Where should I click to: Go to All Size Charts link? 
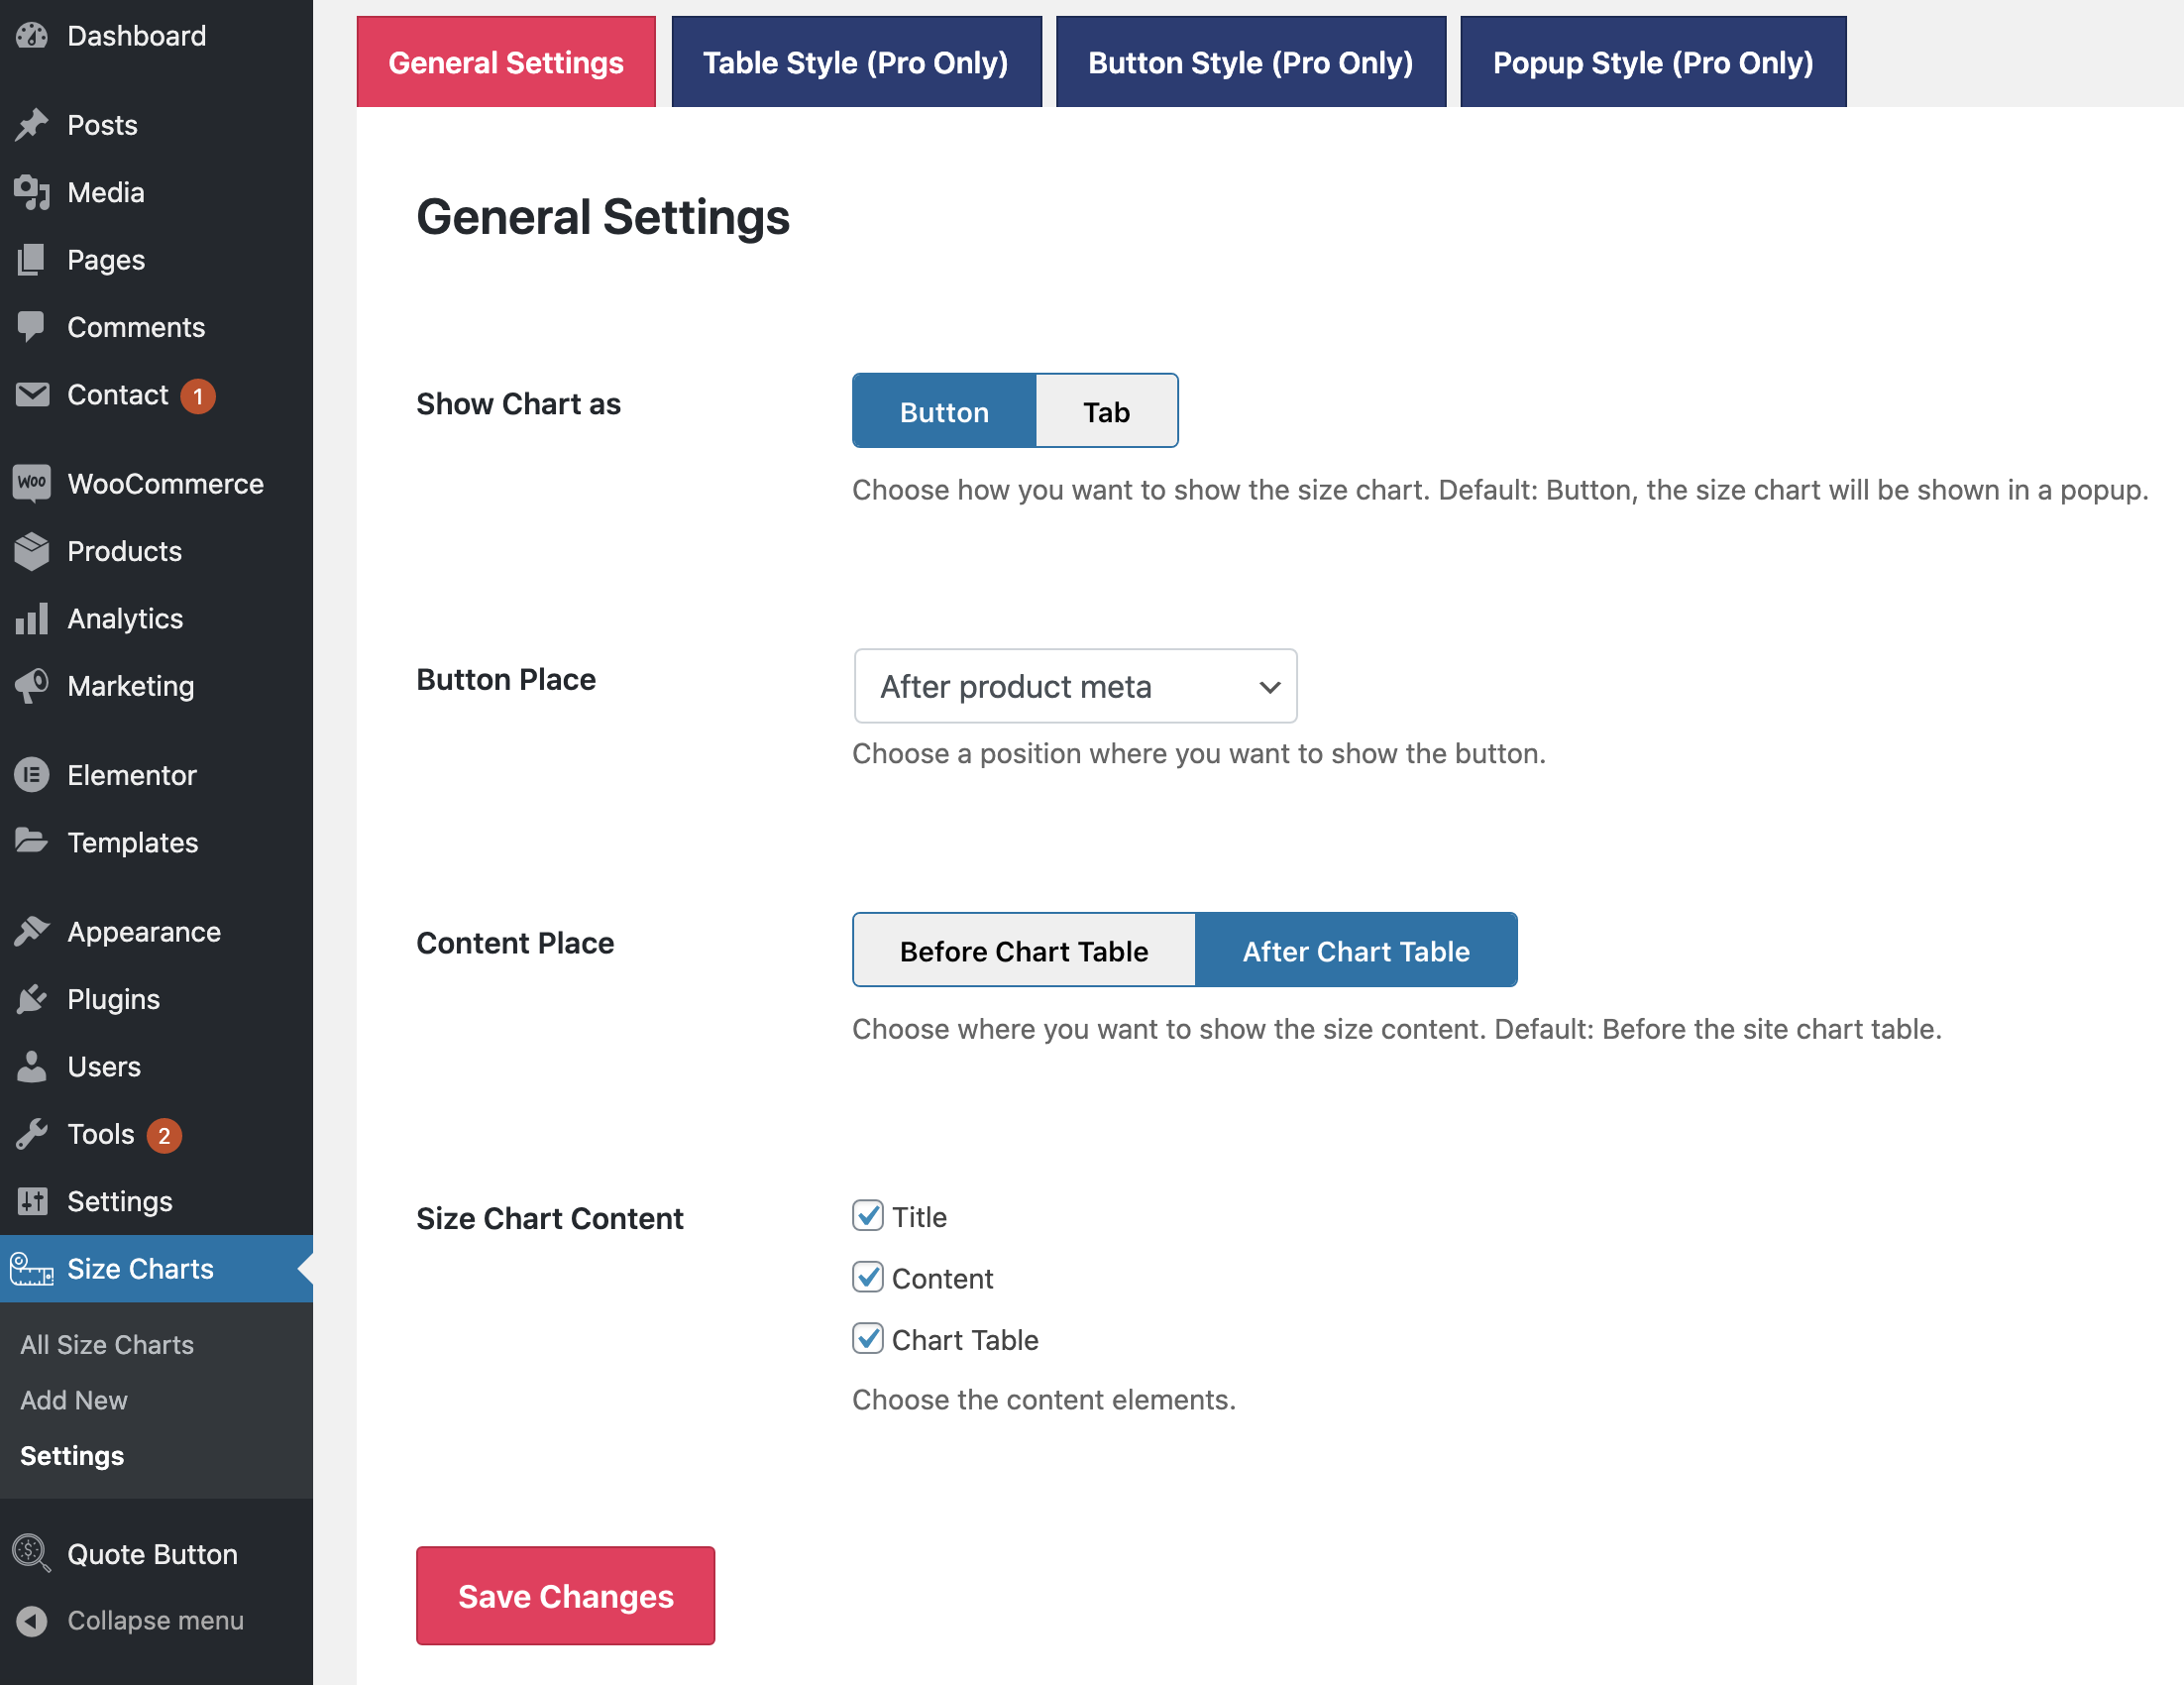[x=107, y=1344]
